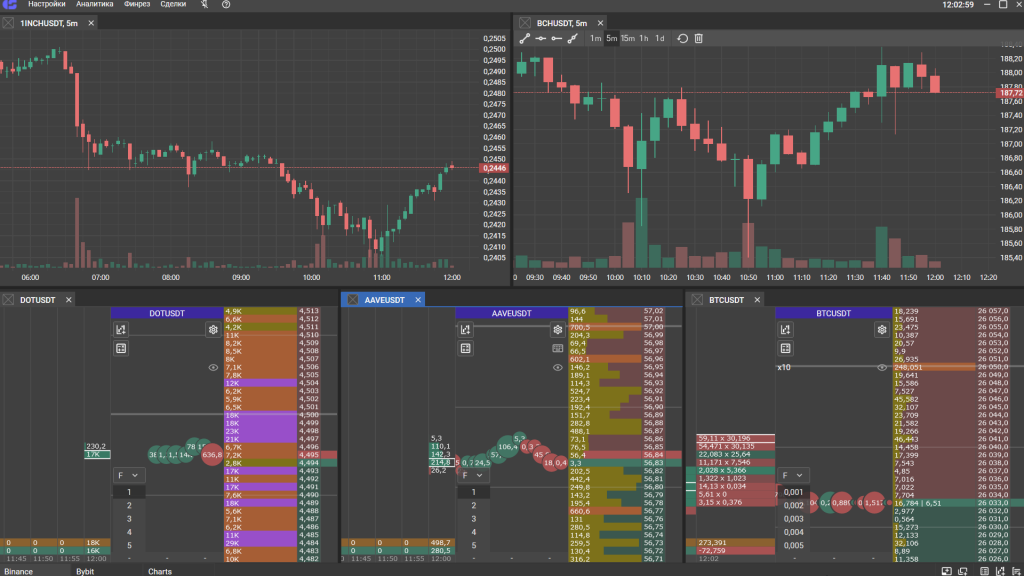Viewport: 1024px width, 576px height.
Task: Close the 1INCHUSDT chart tab
Action: (x=91, y=22)
